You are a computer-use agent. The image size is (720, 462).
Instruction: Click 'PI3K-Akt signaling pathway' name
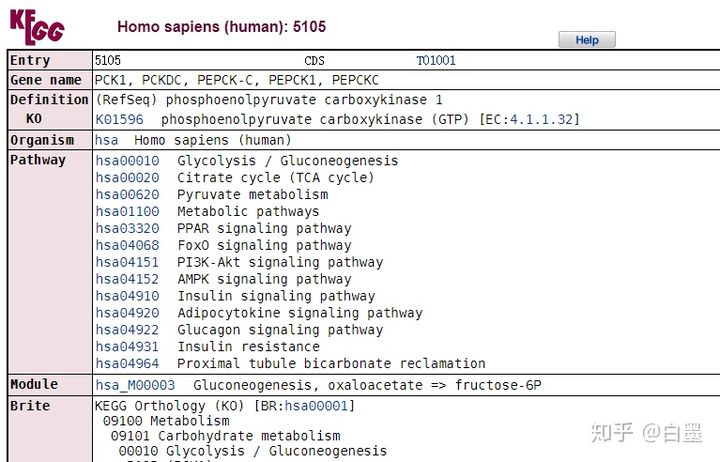[x=280, y=262]
